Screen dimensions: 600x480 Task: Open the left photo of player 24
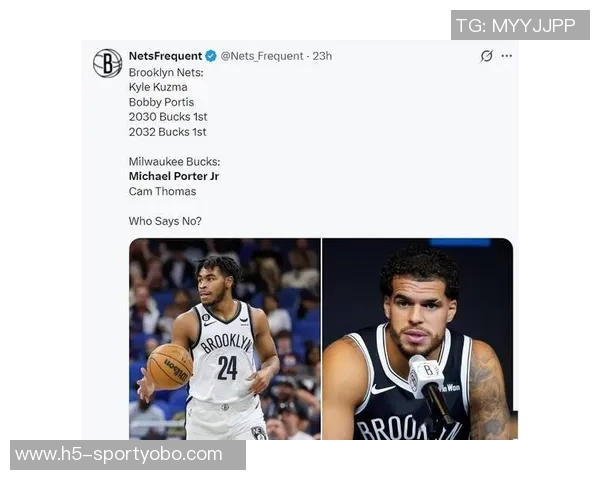click(225, 339)
